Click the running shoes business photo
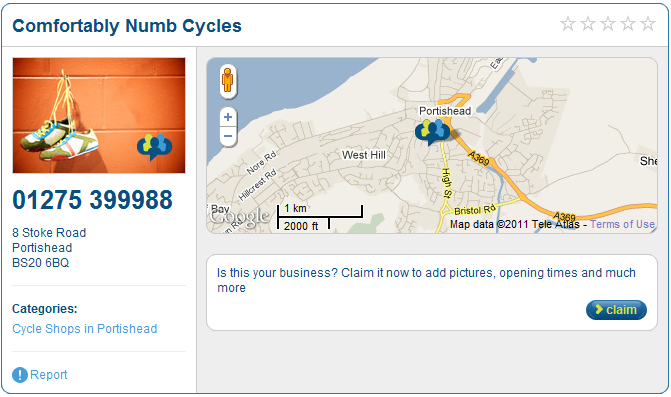This screenshot has height=397, width=671. (x=99, y=116)
